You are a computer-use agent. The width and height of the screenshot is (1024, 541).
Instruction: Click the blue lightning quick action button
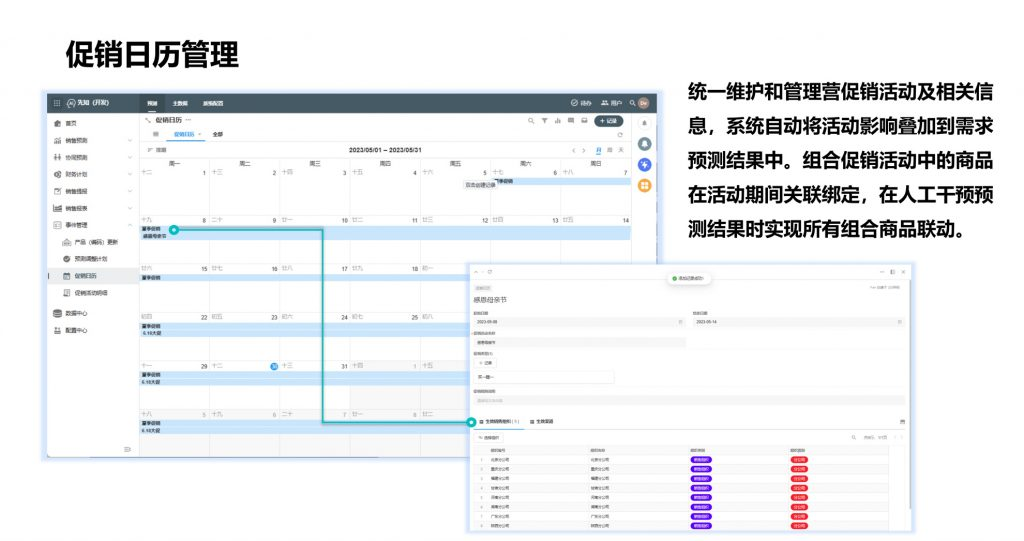pos(645,165)
